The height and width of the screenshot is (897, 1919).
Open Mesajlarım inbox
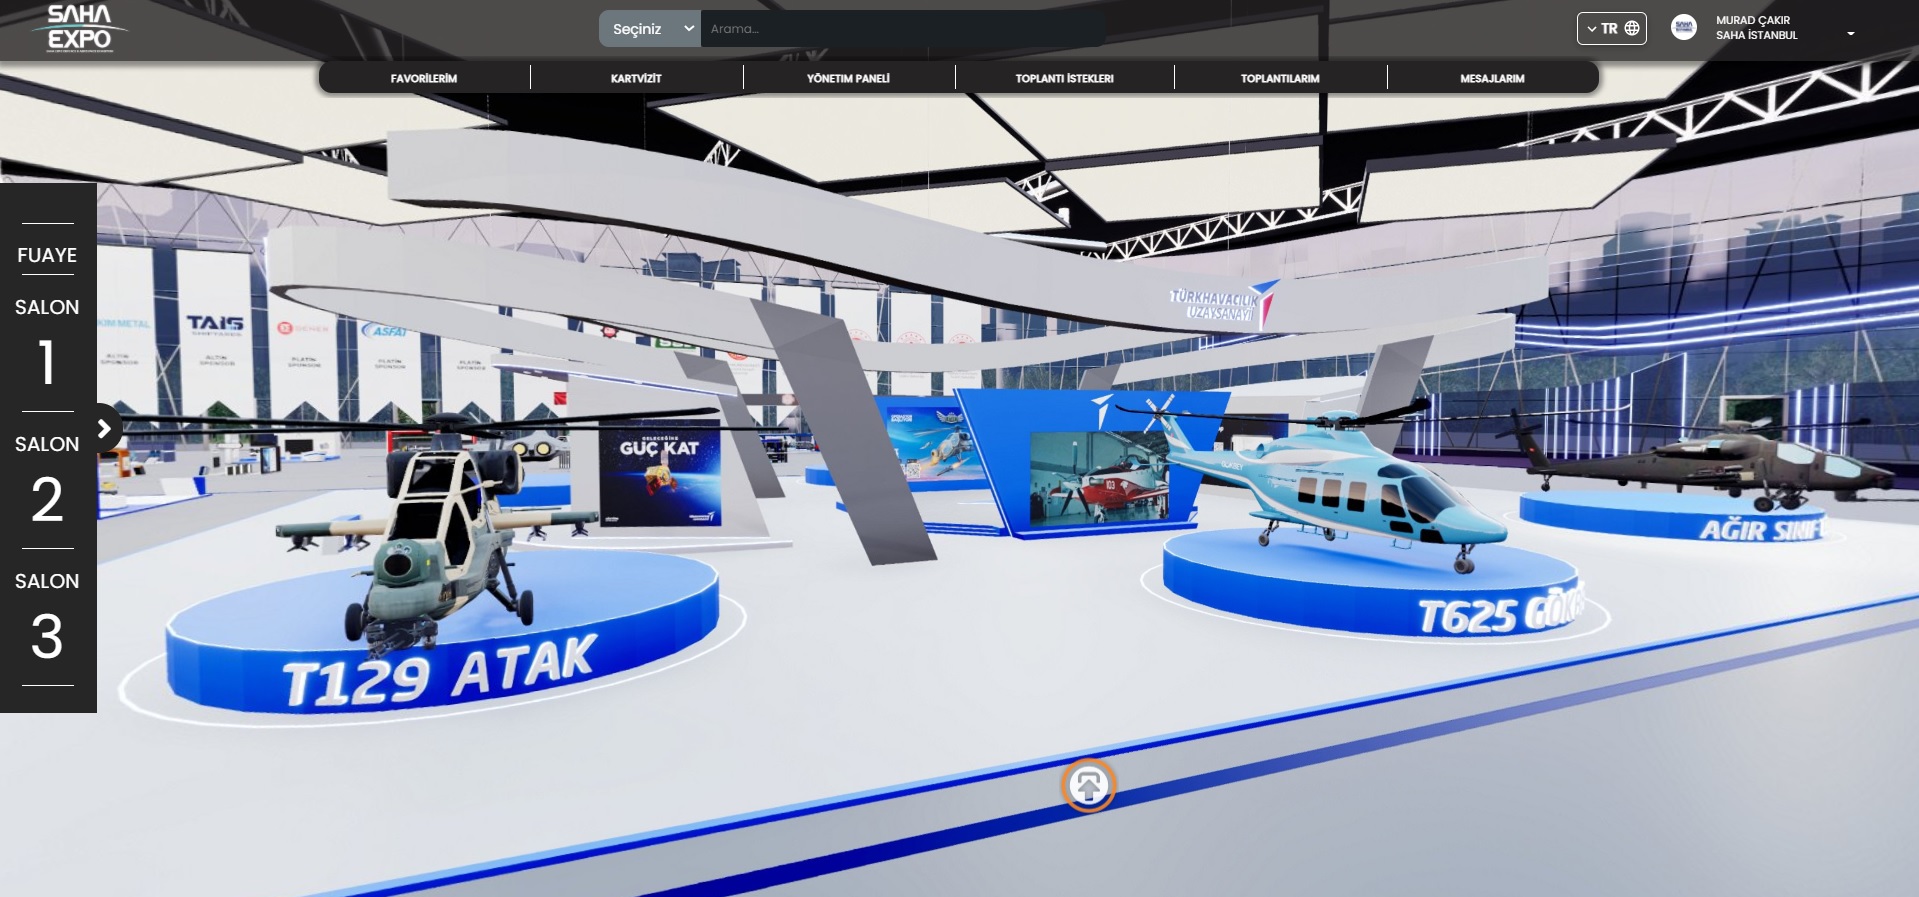pyautogui.click(x=1492, y=78)
